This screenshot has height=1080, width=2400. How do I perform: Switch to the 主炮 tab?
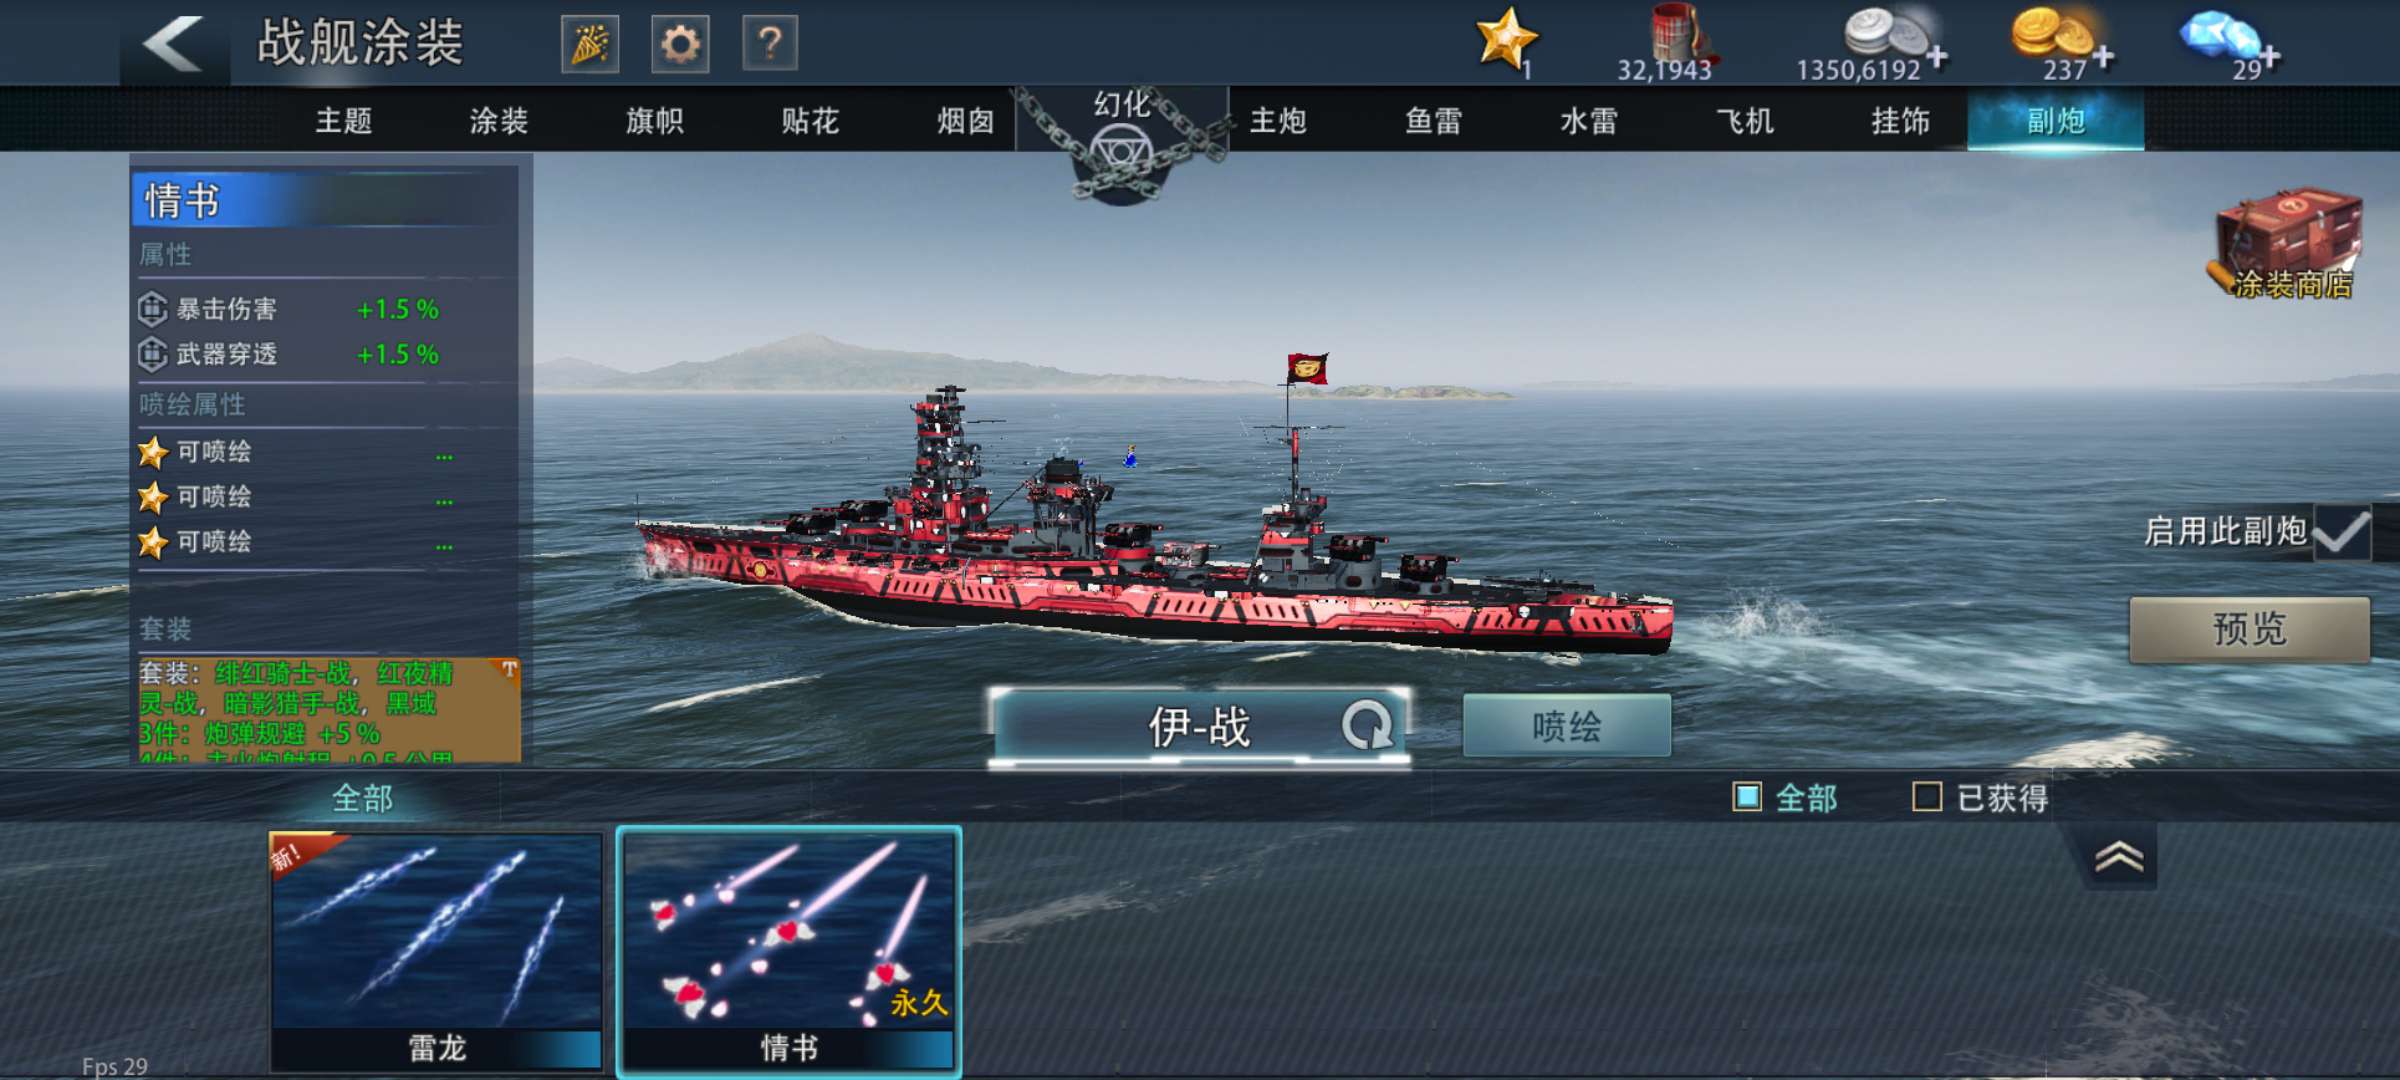1278,121
